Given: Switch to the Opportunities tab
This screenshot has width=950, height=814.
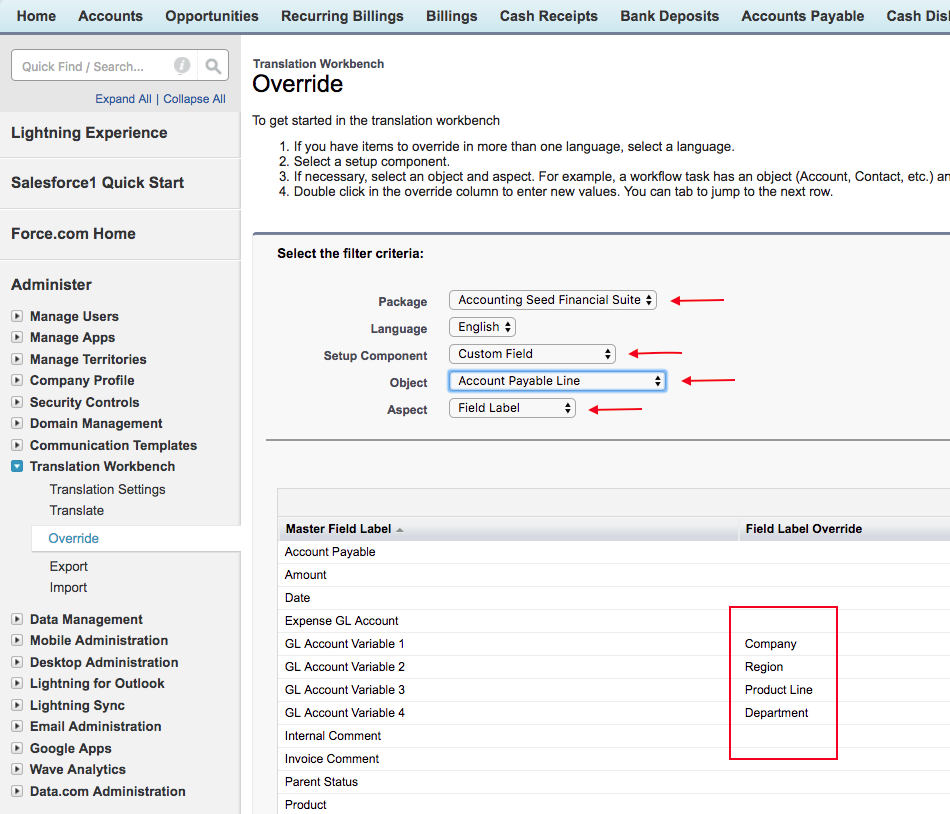Looking at the screenshot, I should (212, 16).
